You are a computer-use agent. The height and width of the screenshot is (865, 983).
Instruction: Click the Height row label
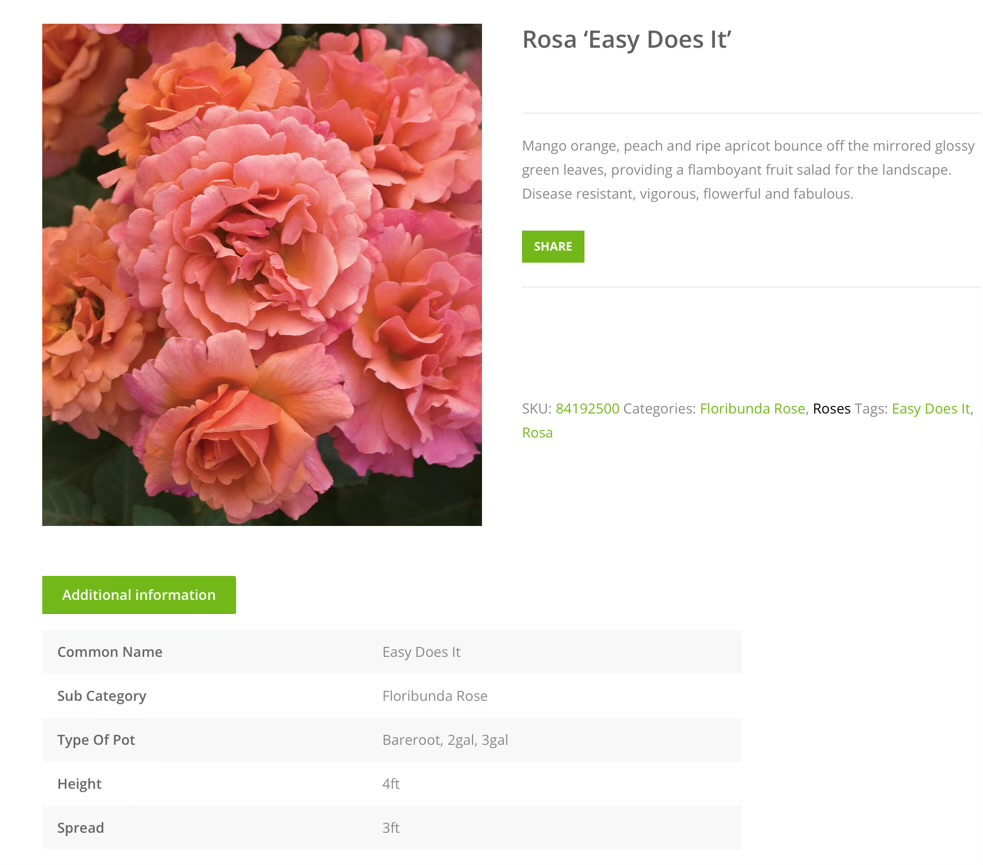80,784
